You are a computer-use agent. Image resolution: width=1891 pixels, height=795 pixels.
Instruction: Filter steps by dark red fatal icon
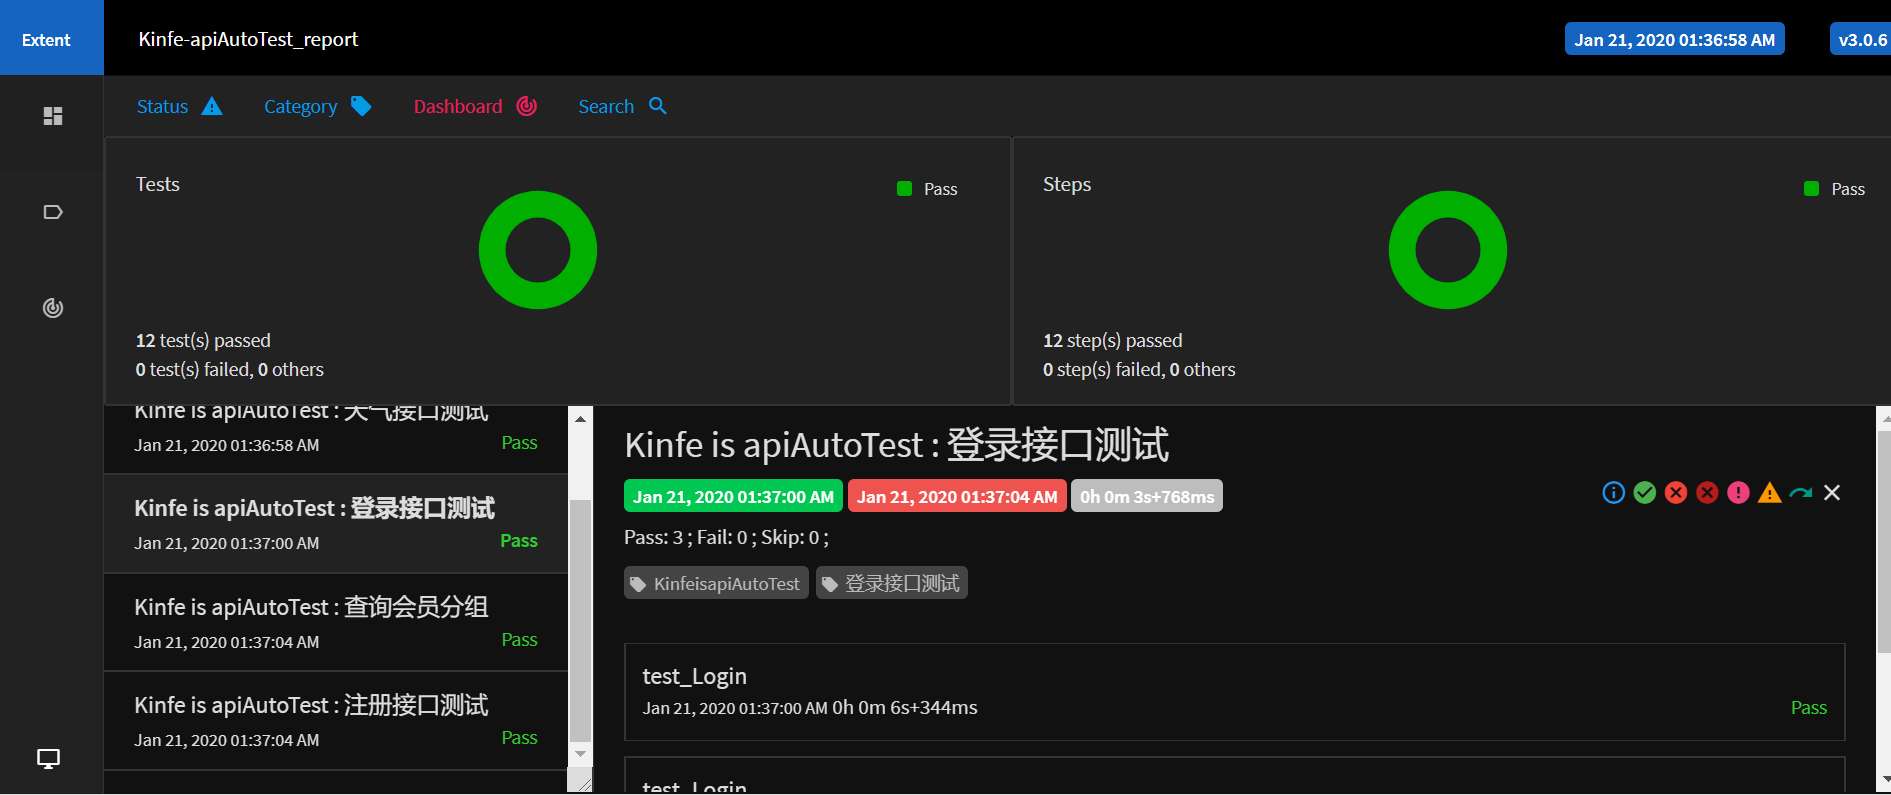click(x=1708, y=493)
